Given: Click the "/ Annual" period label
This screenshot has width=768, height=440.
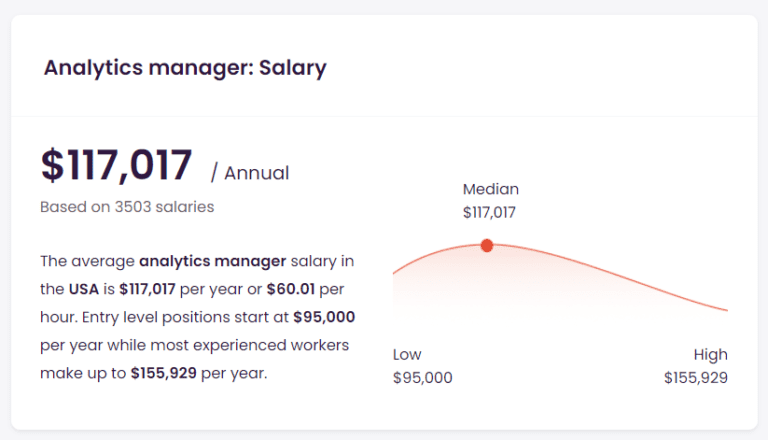Looking at the screenshot, I should pos(250,173).
